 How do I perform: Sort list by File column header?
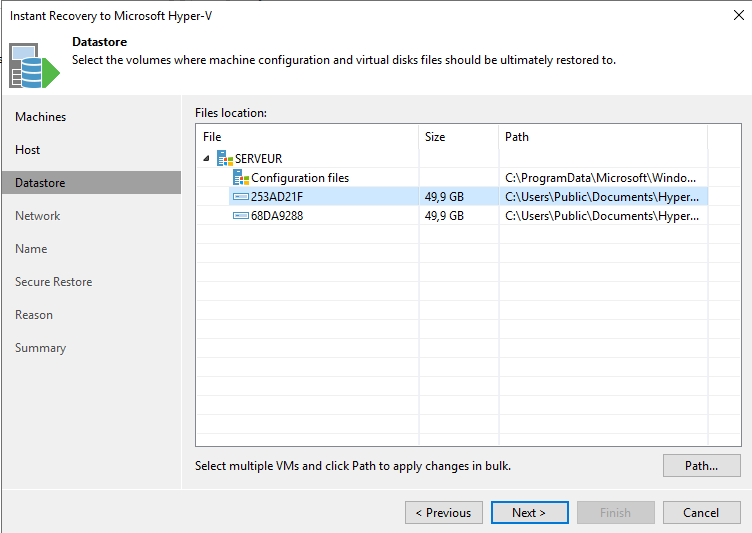(307, 137)
